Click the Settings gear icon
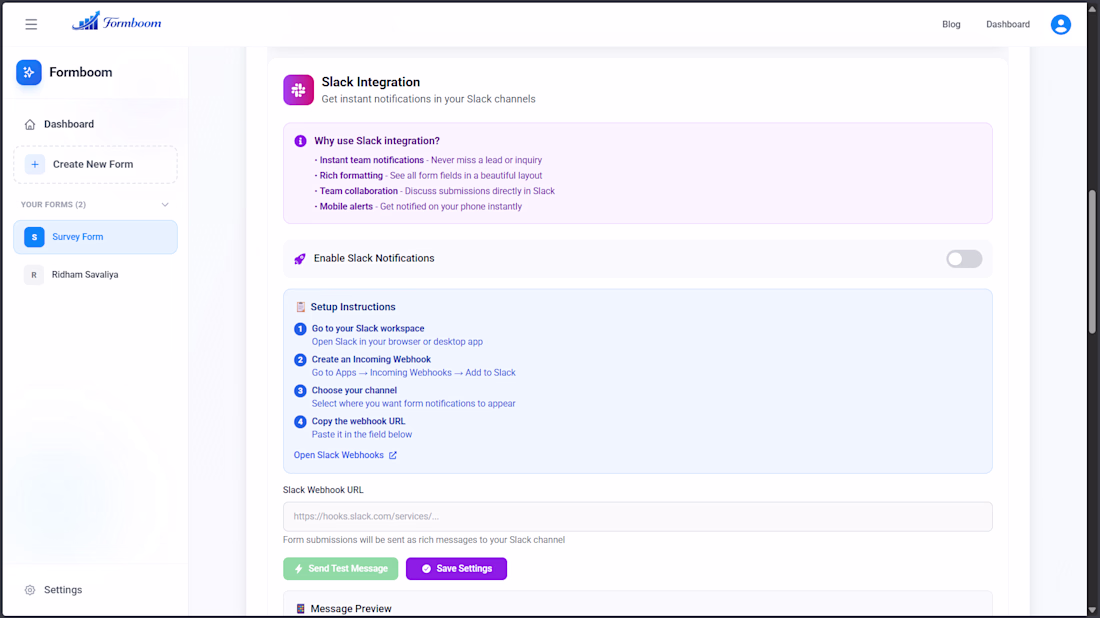 (29, 590)
